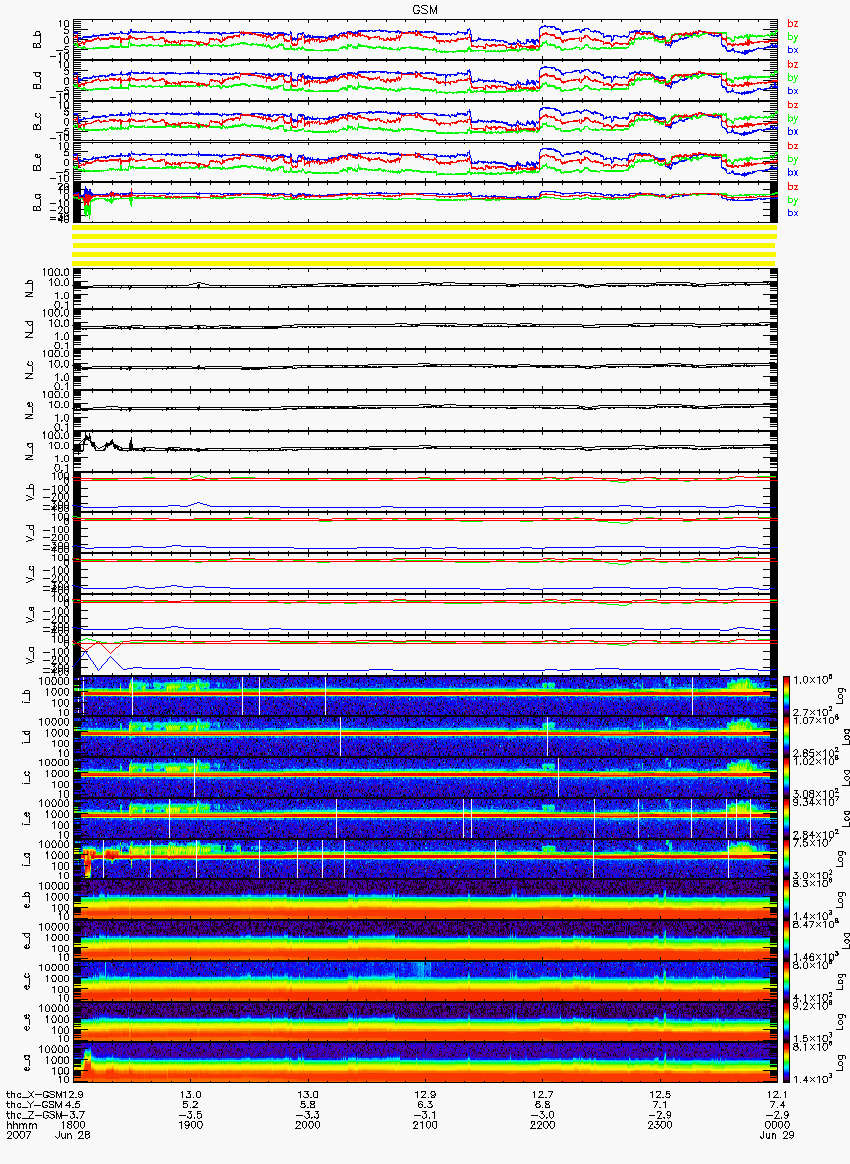Click the B_c panel axis label
Viewport: 850px width, 1164px height.
[x=37, y=122]
